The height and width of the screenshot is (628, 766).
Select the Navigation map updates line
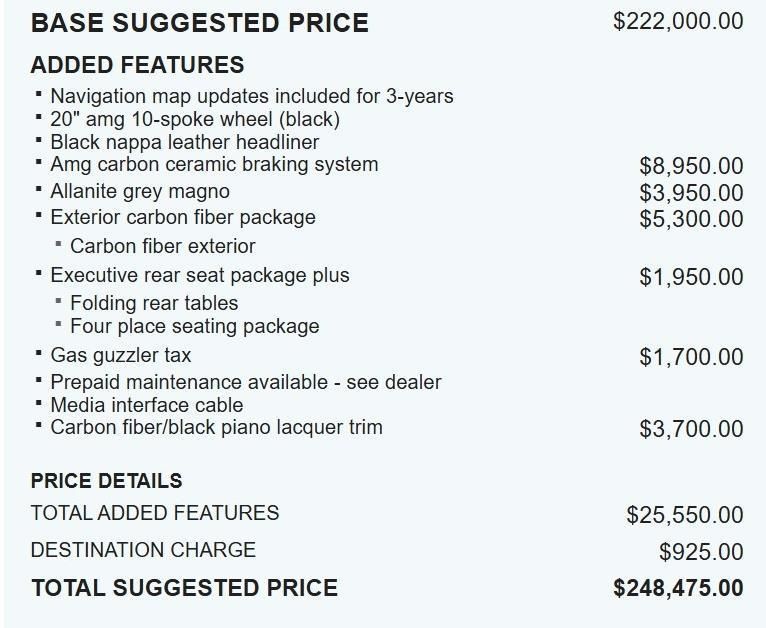click(251, 97)
